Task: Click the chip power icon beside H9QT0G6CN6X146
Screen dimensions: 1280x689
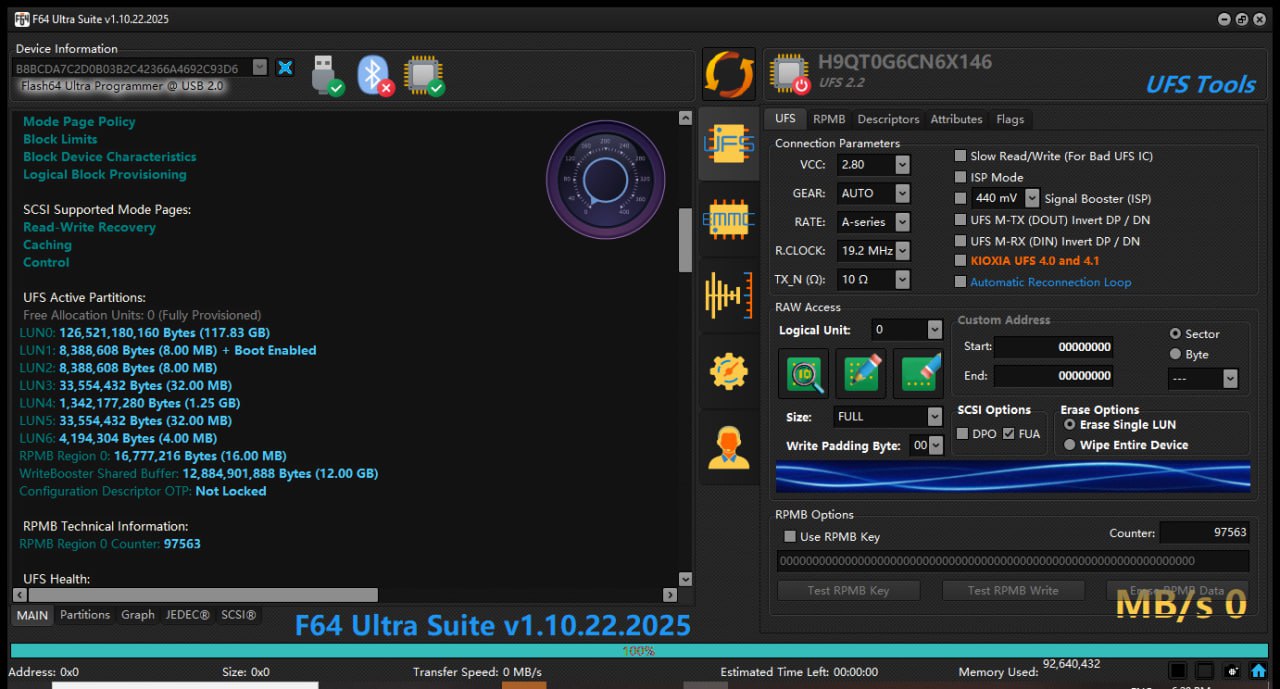Action: point(789,73)
